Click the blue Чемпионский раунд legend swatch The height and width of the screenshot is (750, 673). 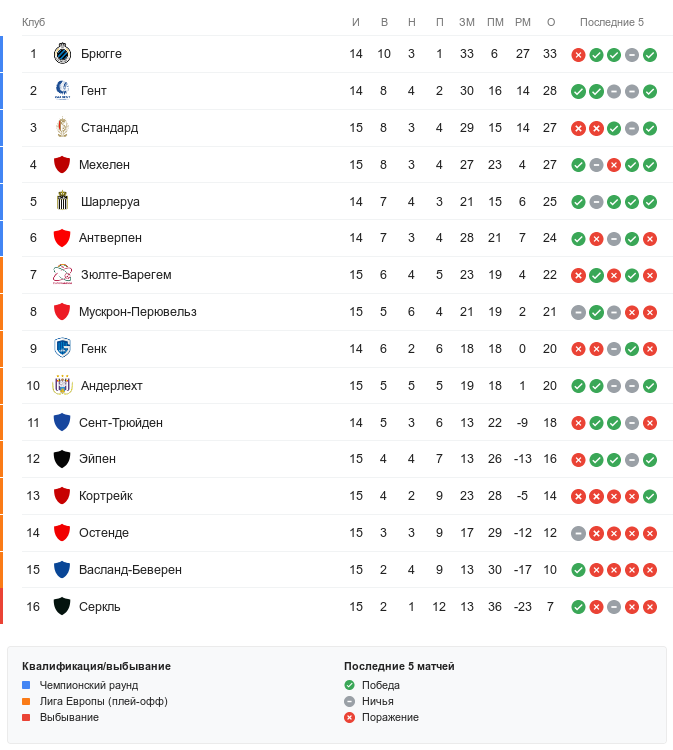27,685
